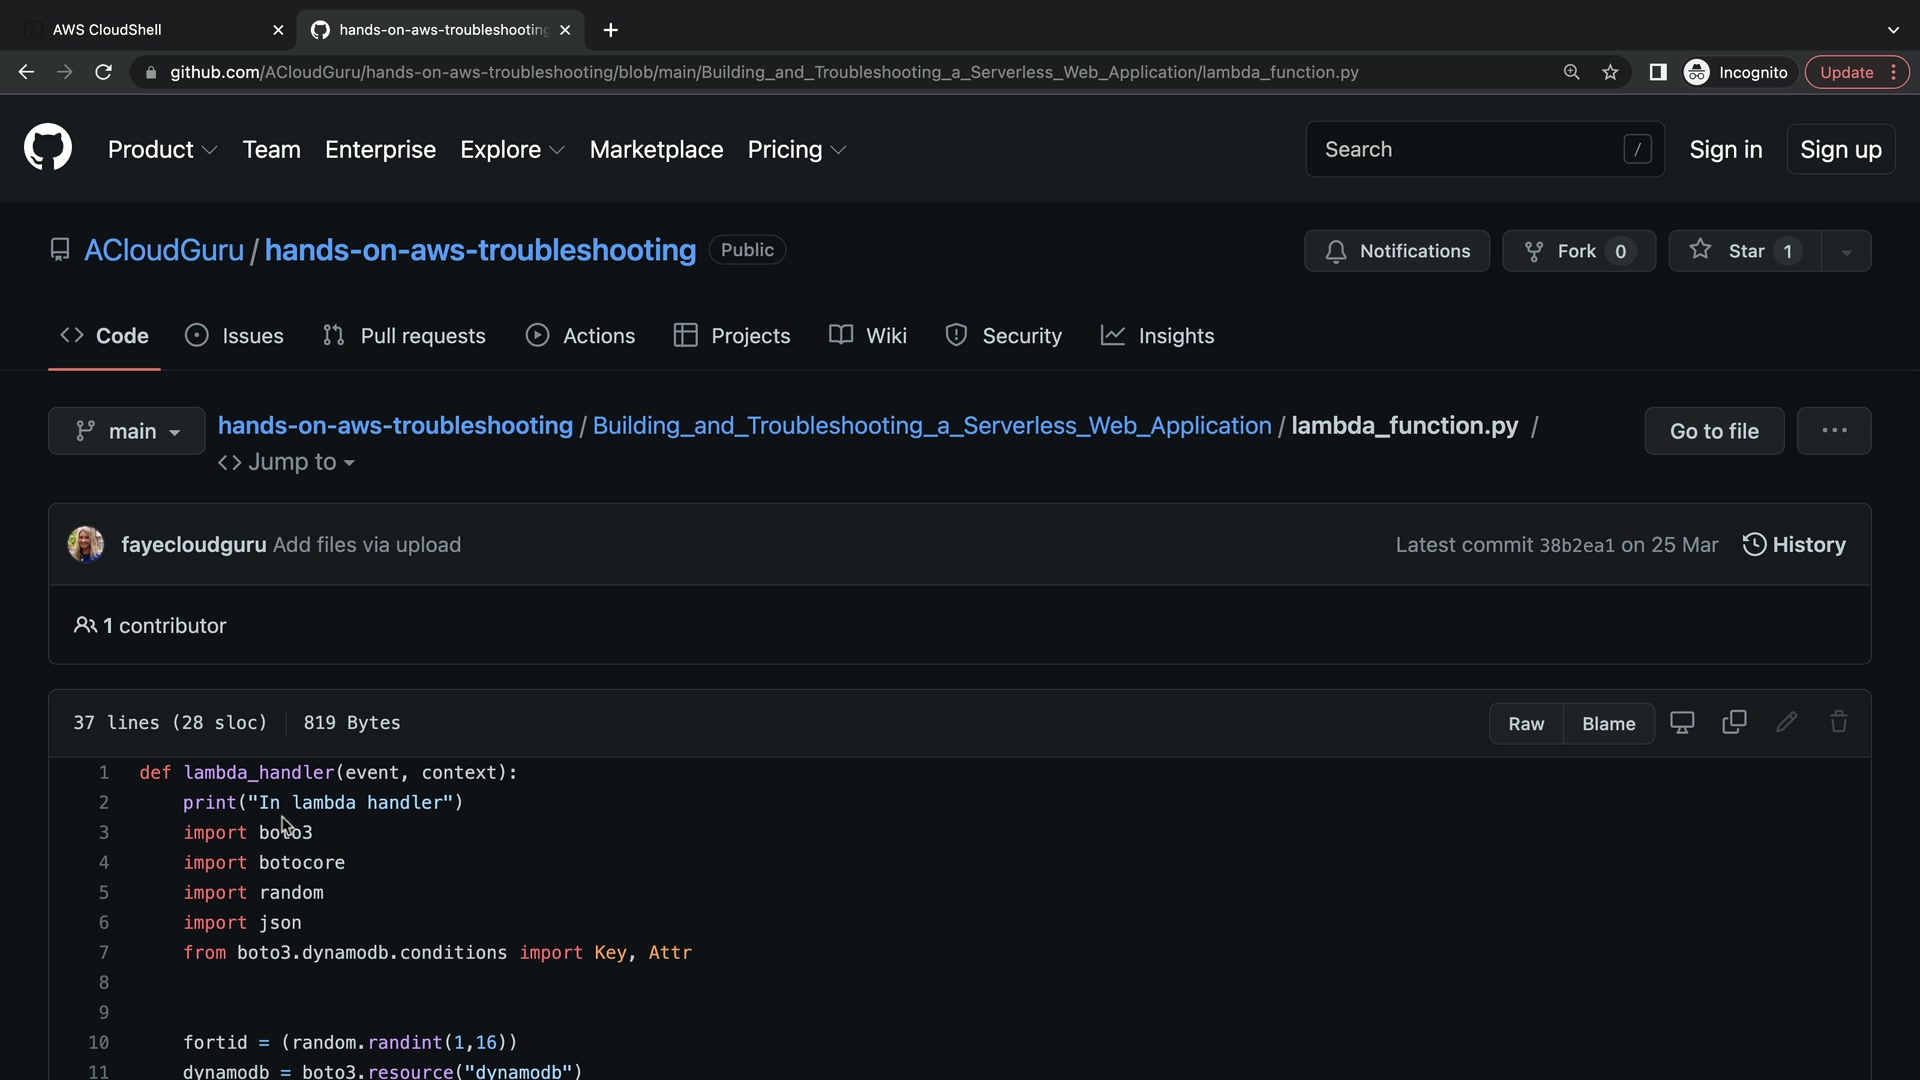Expand the main branch dropdown
The height and width of the screenshot is (1080, 1920).
click(x=127, y=431)
